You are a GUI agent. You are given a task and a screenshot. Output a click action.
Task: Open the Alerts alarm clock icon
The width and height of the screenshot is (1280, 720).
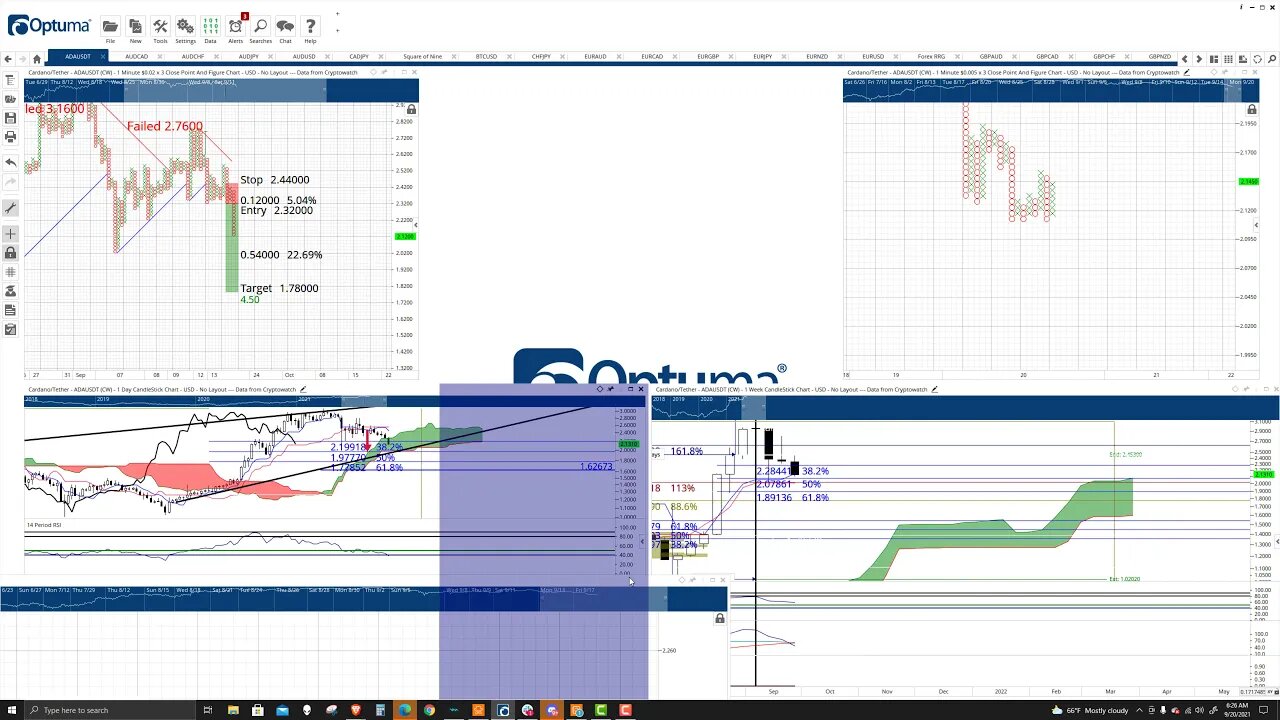pos(236,26)
